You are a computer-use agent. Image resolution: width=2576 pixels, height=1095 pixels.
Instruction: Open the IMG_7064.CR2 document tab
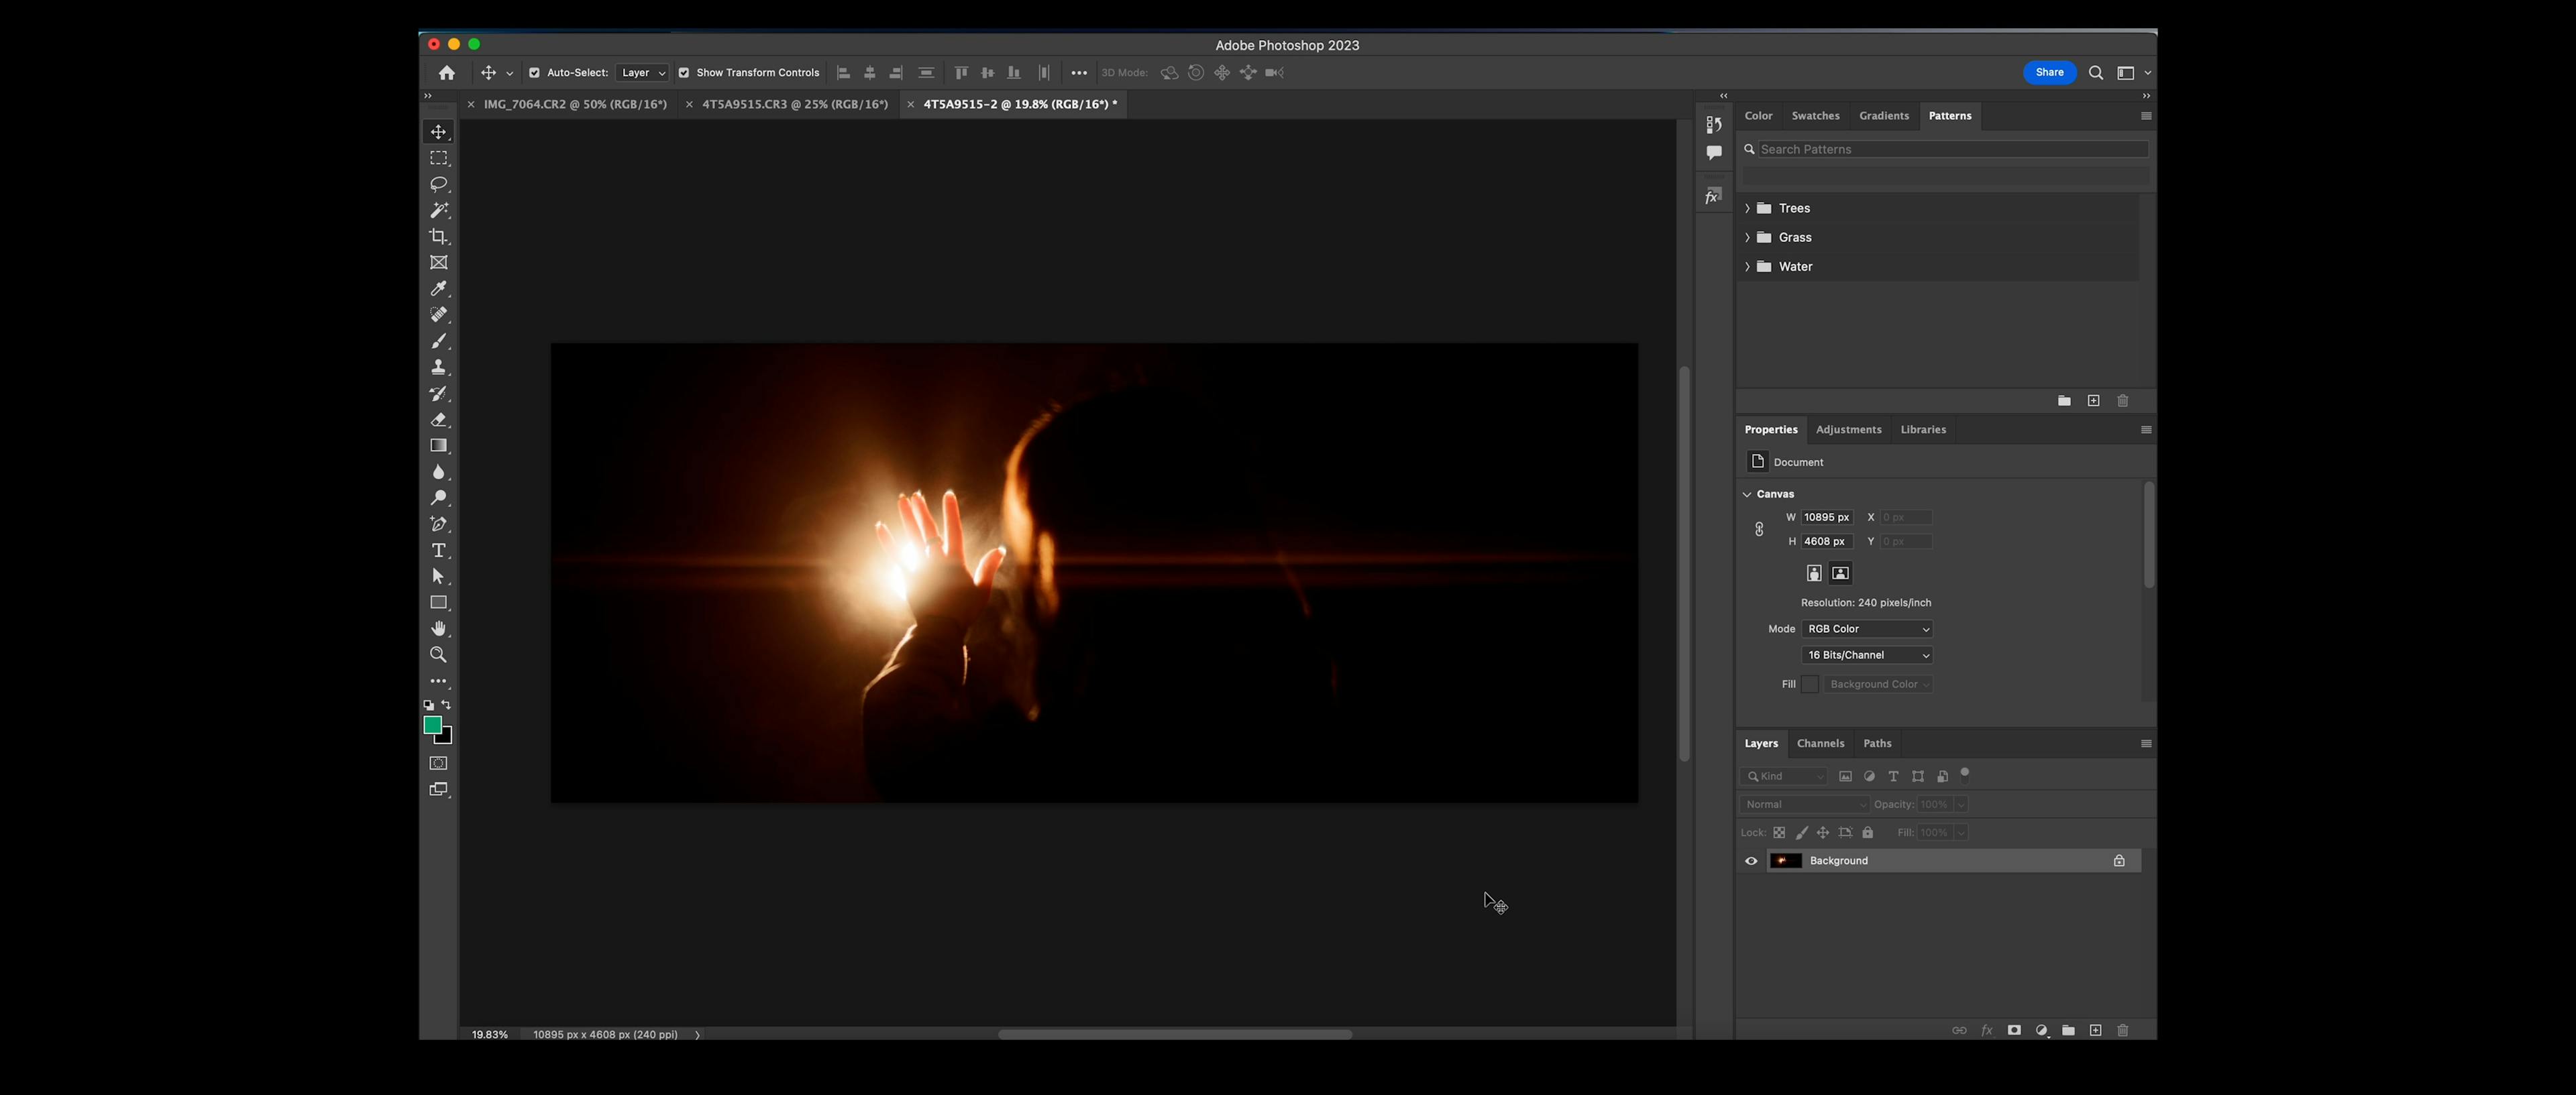tap(575, 104)
